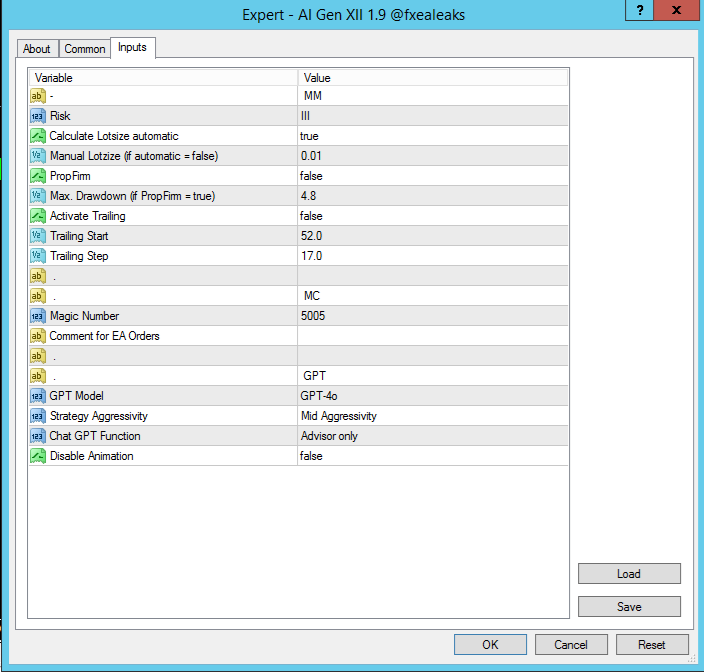Click the bool icon beside Activate Trailing
The image size is (704, 672).
[x=38, y=216]
